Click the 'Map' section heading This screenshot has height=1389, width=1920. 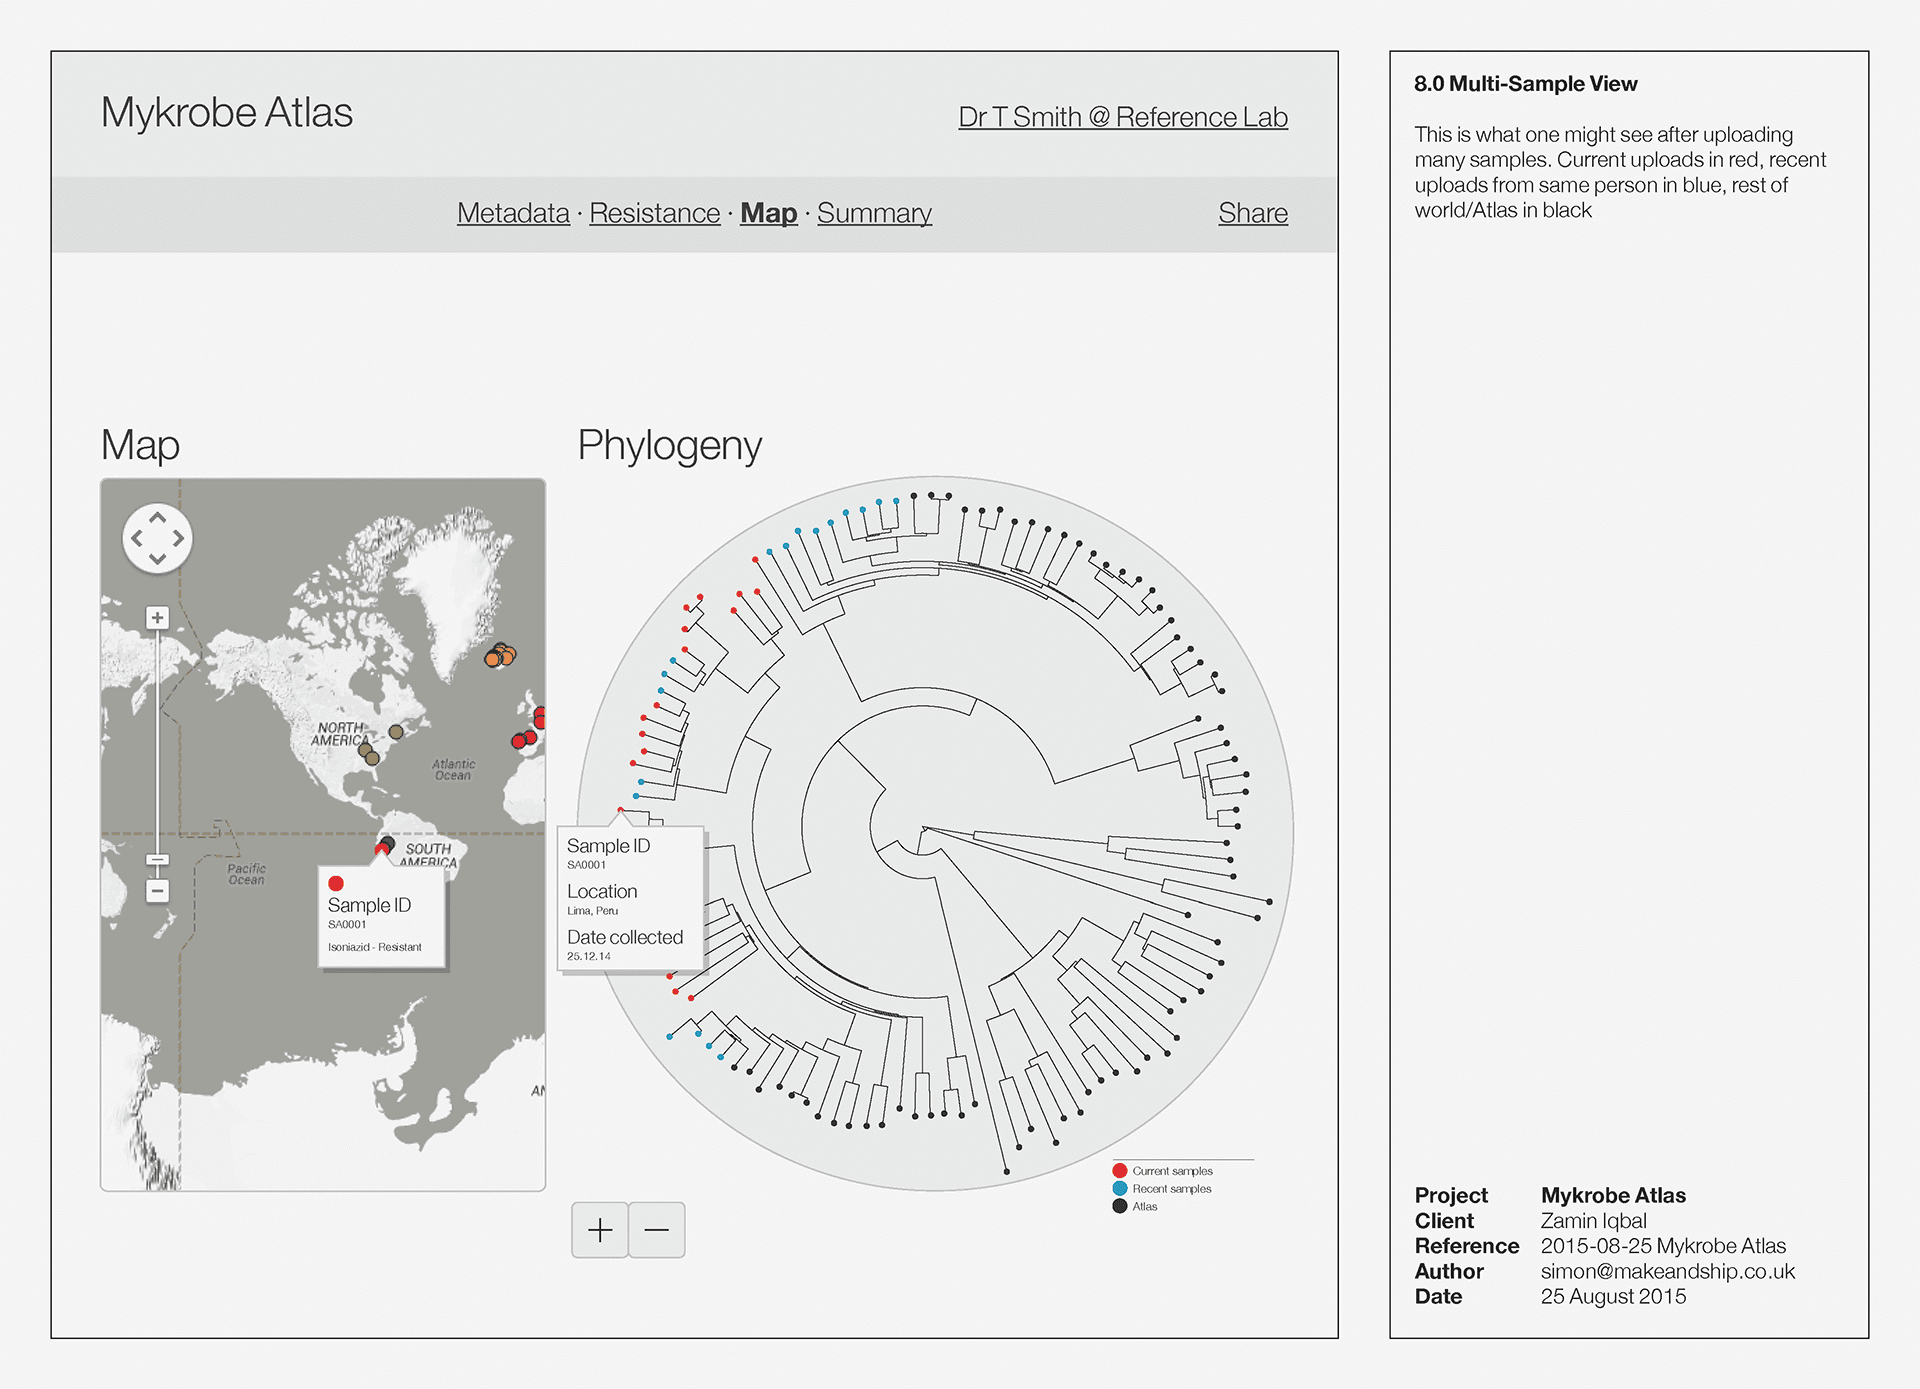point(140,446)
